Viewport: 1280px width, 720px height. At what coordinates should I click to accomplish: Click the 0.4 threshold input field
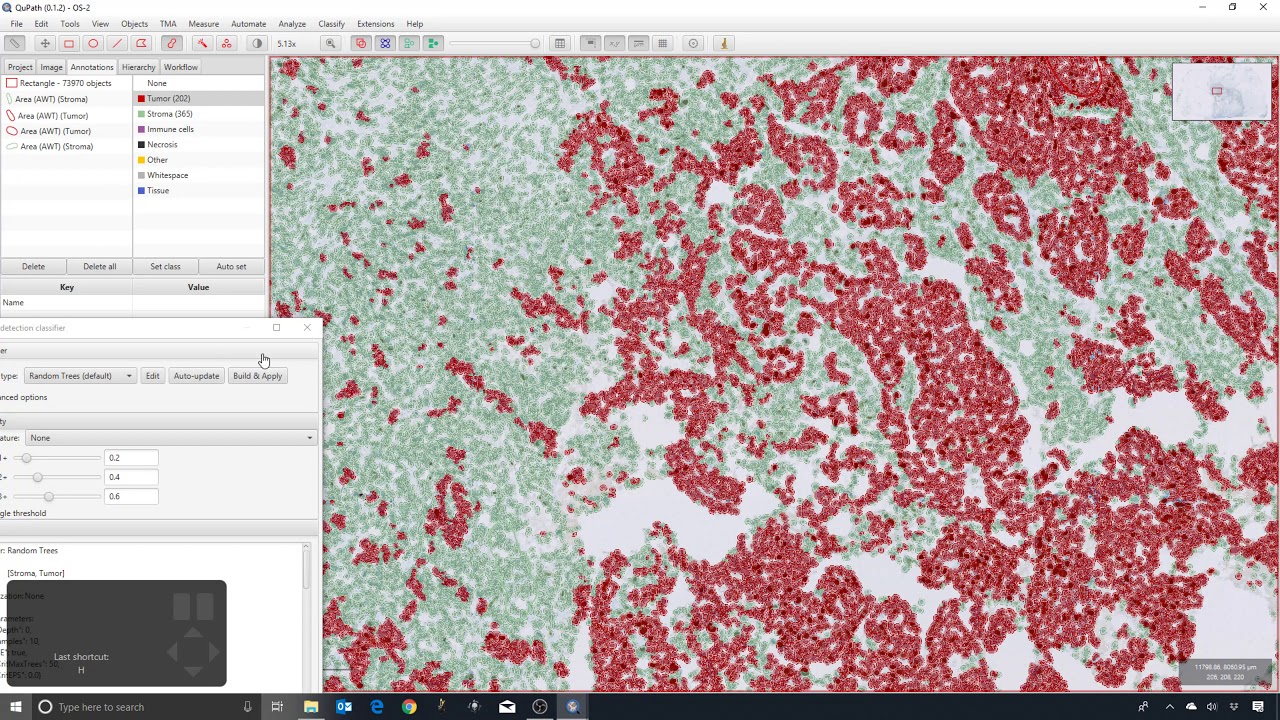(131, 477)
